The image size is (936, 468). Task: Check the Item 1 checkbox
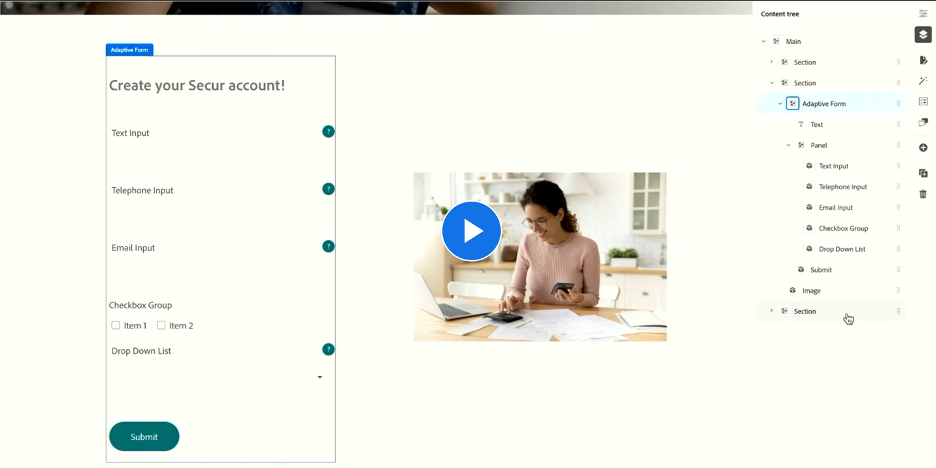point(116,325)
